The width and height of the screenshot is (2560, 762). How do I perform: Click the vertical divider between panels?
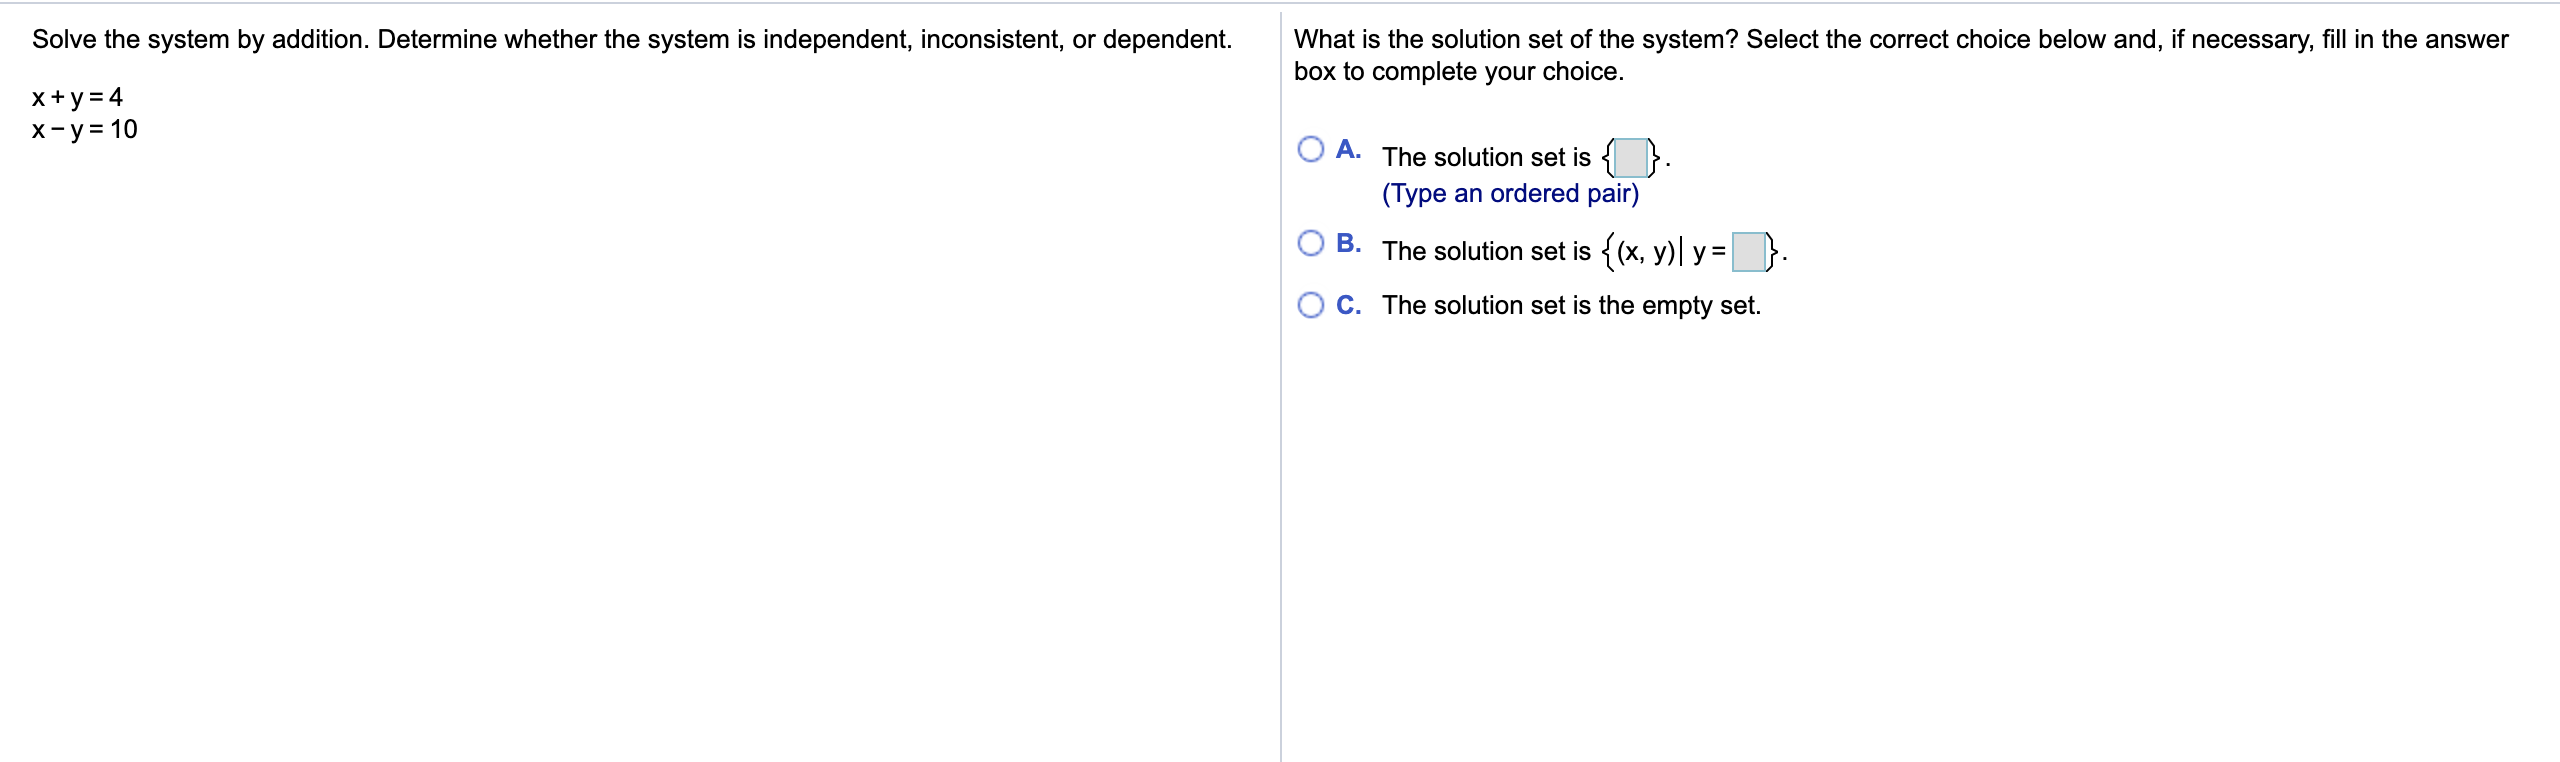[x=1283, y=380]
